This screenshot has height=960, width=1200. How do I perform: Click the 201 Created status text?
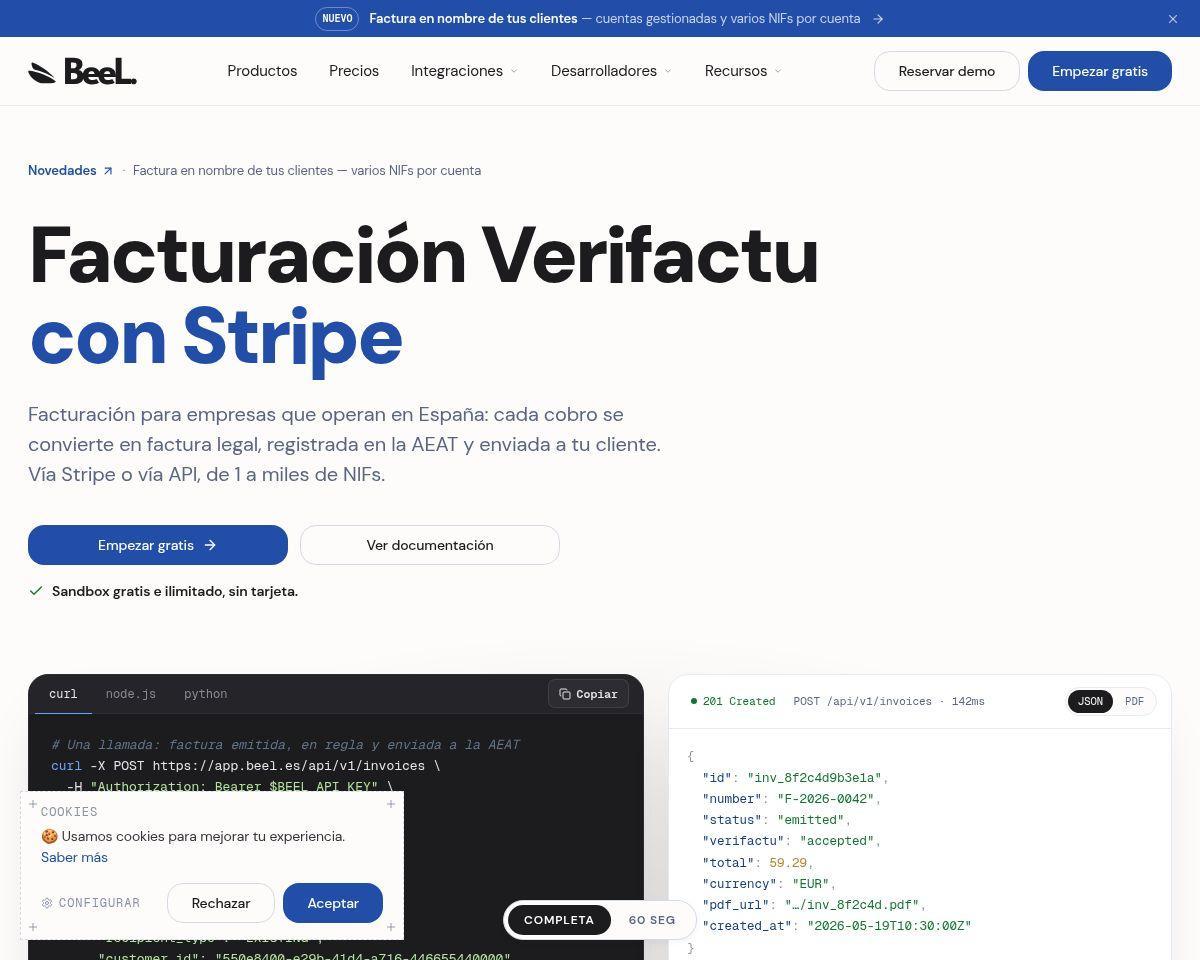point(739,701)
